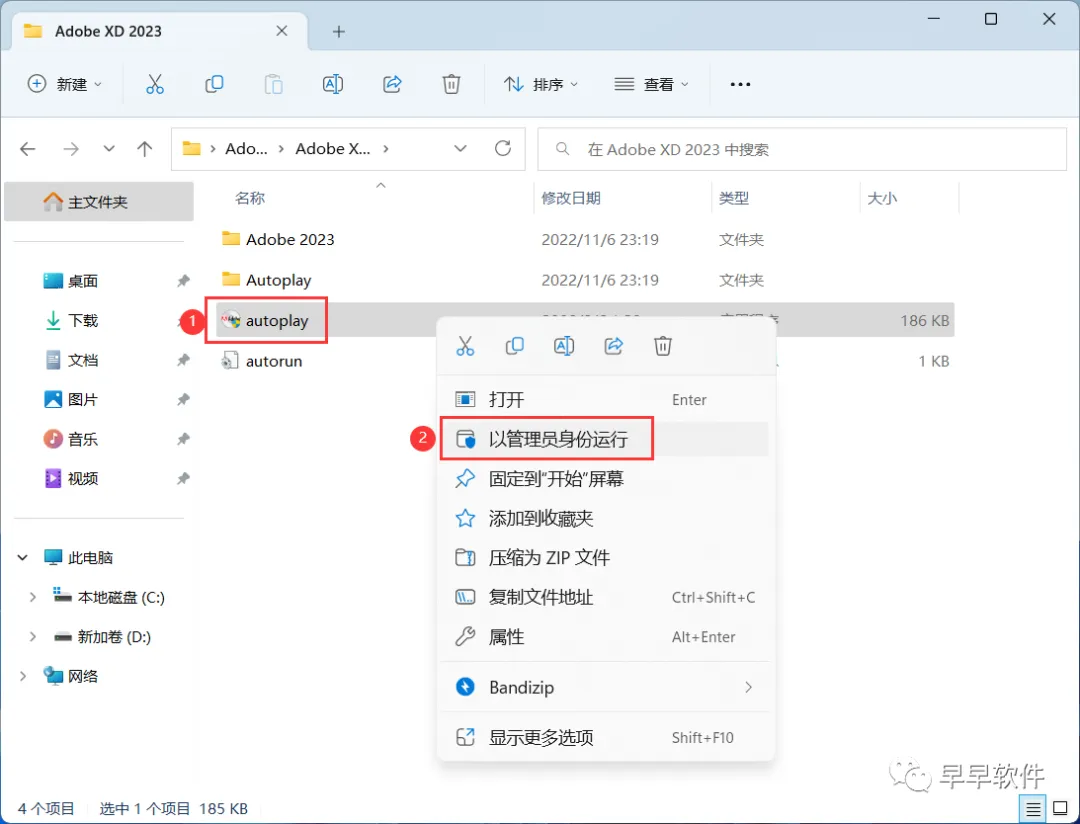Screen dimensions: 1080x824
Task: Click the search box for Adobe XD 2023
Action: 802,149
